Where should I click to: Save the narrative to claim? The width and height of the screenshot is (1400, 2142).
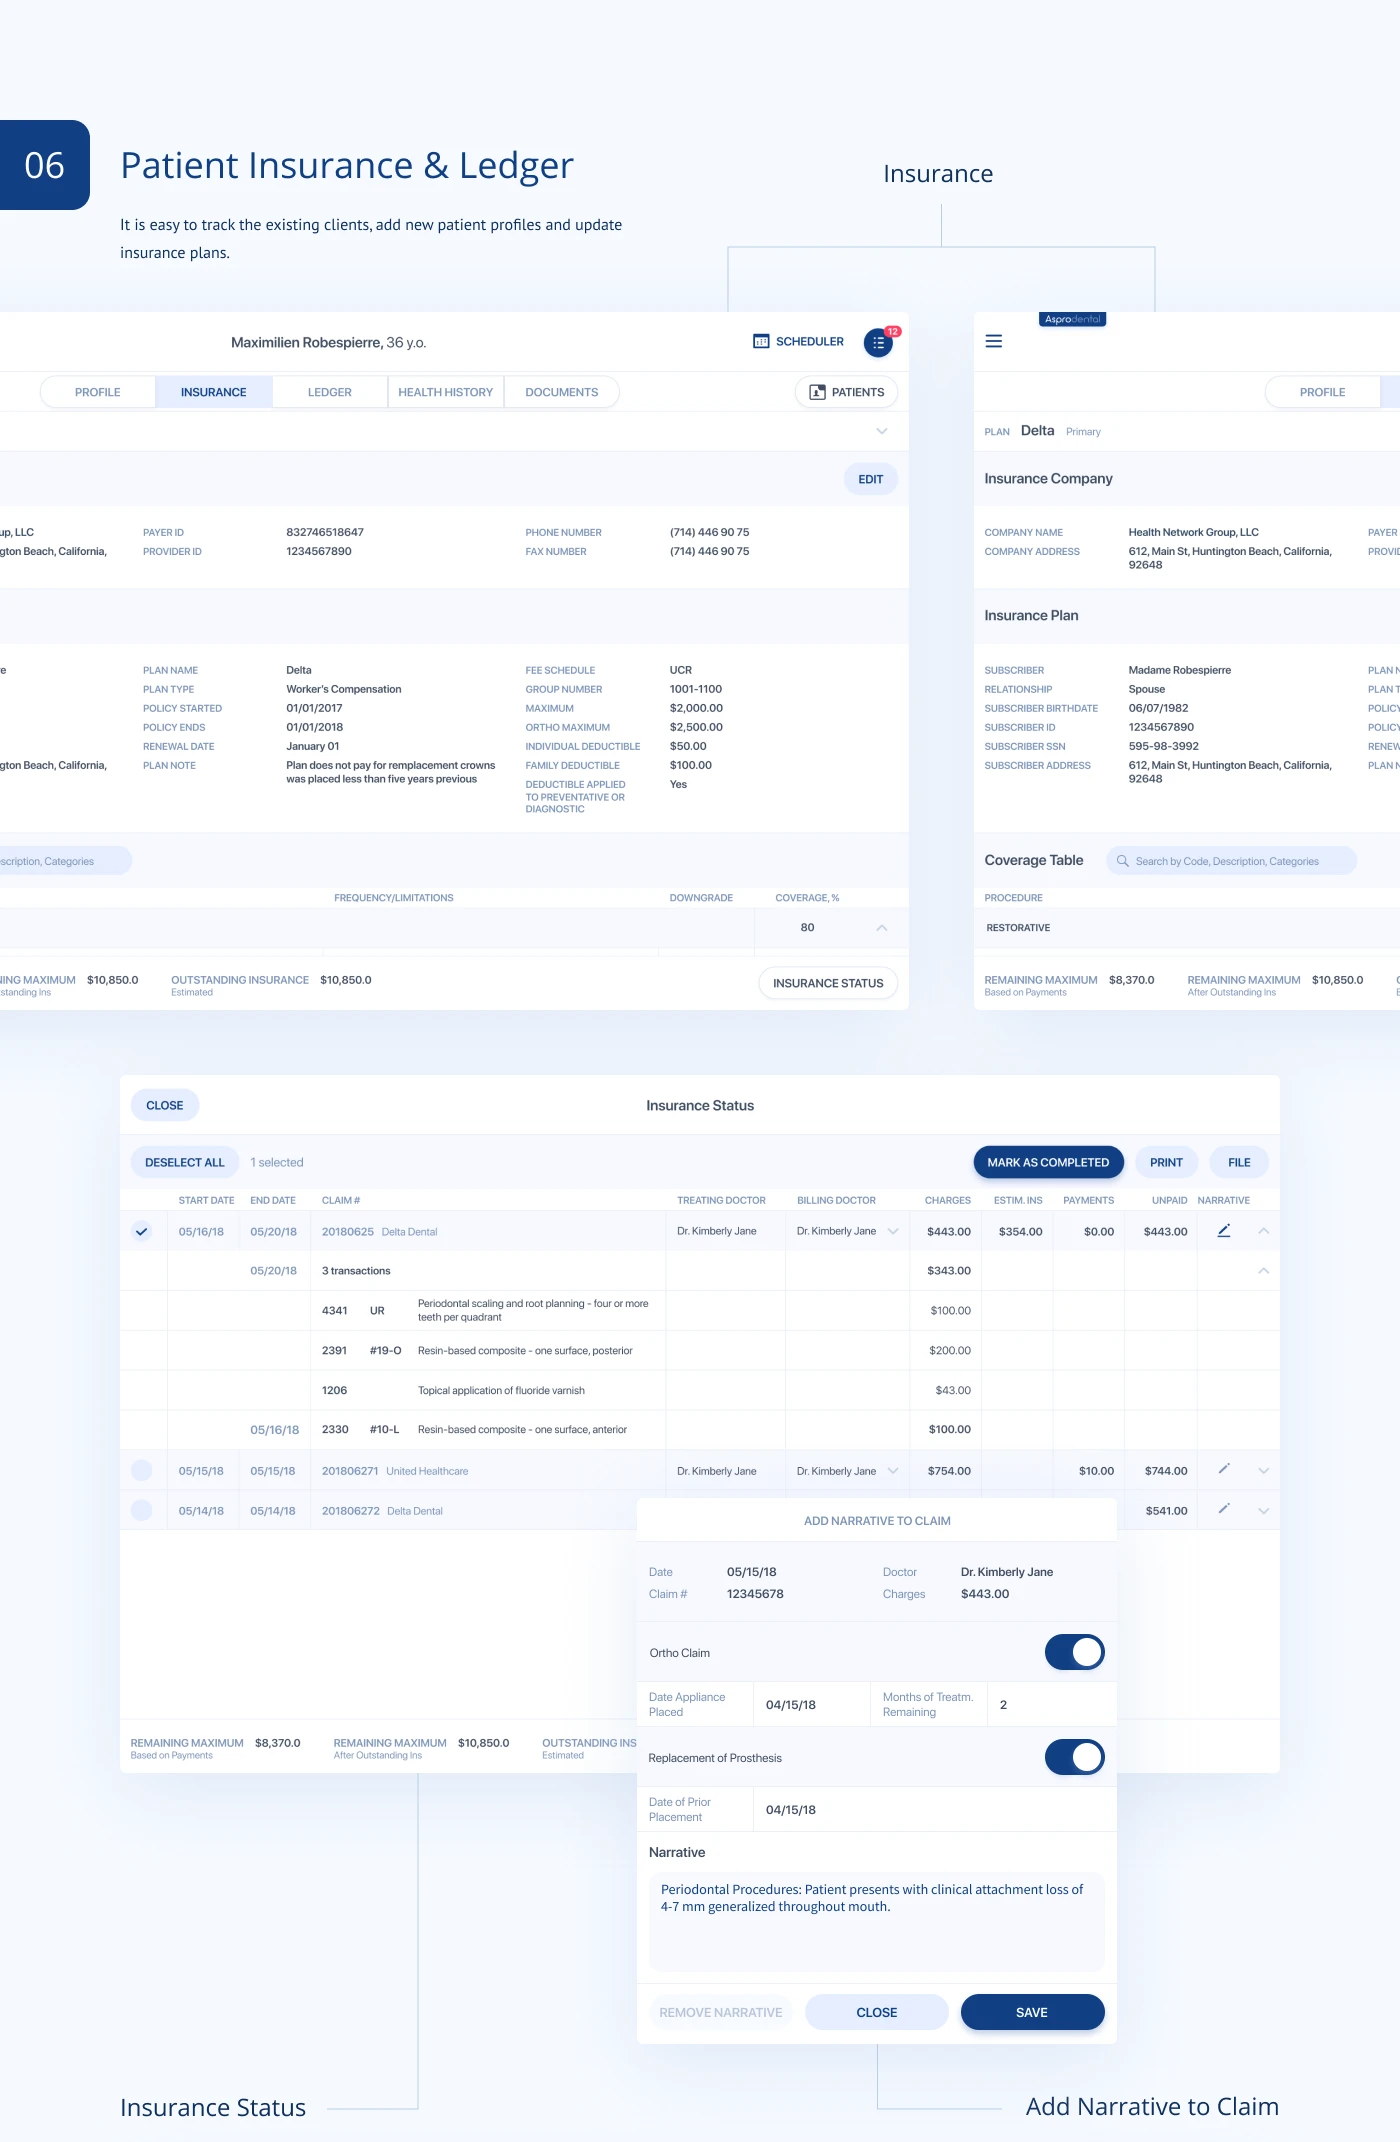click(x=1032, y=2012)
